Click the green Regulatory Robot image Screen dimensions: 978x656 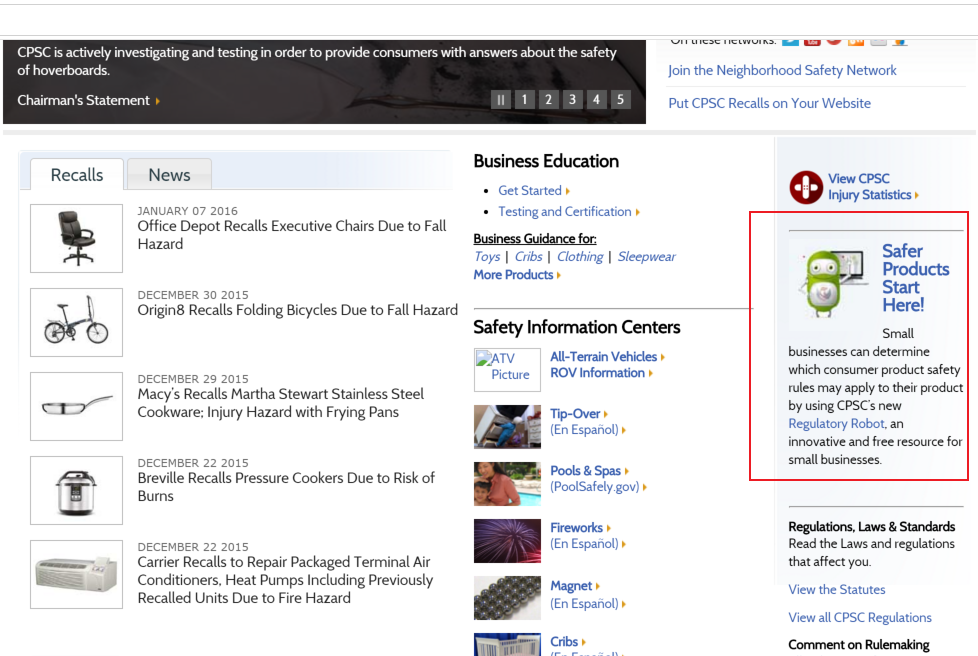point(833,282)
